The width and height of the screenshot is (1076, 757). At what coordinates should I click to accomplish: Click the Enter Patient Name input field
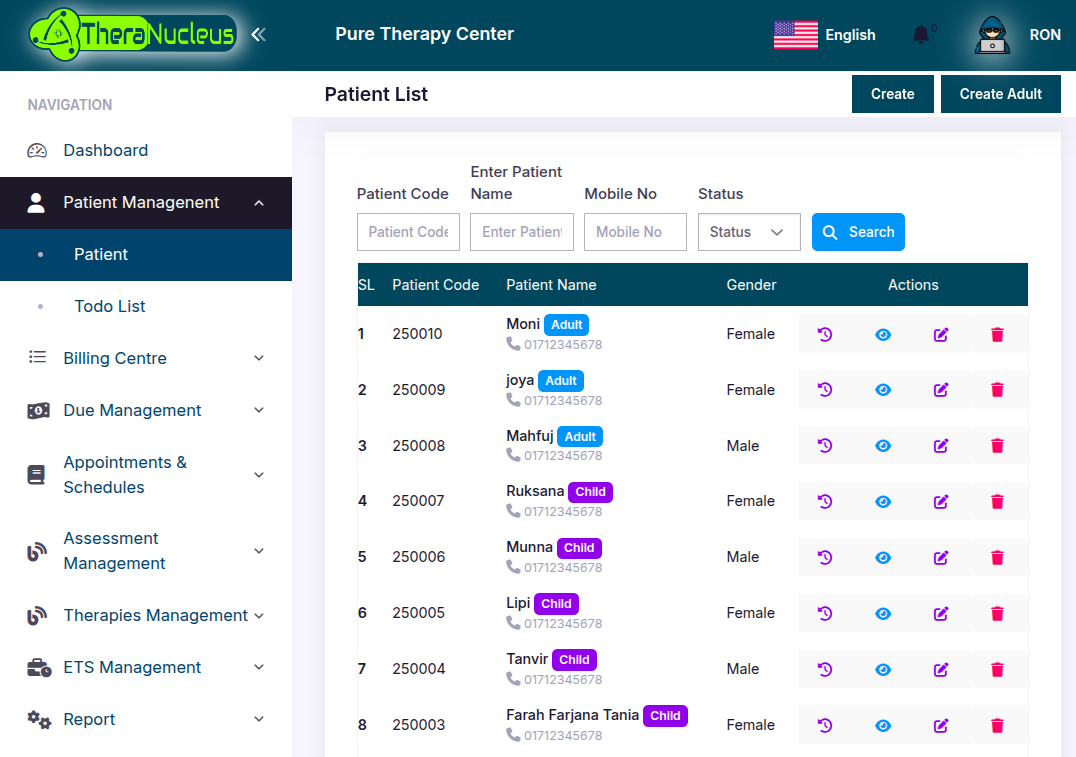(522, 232)
